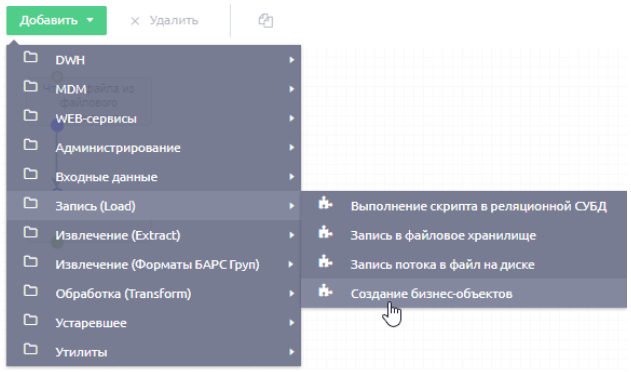Choose Выполнение скрипта в реляционной СУБД
The height and width of the screenshot is (372, 631).
click(x=464, y=206)
